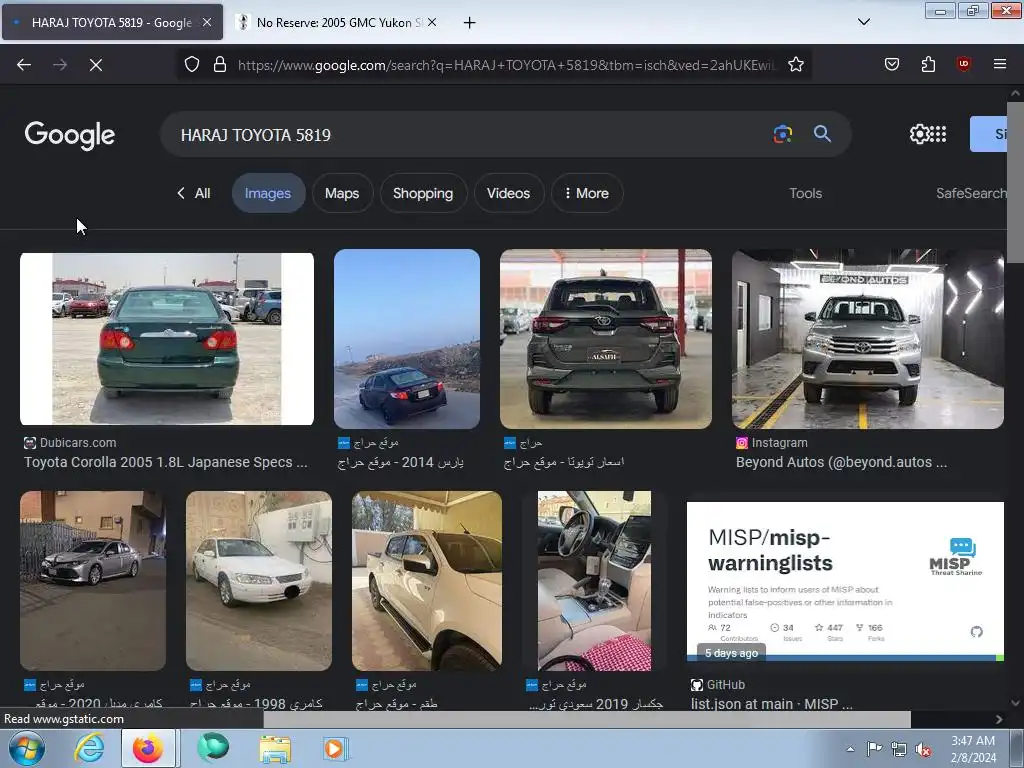Switch to All results

pos(194,193)
